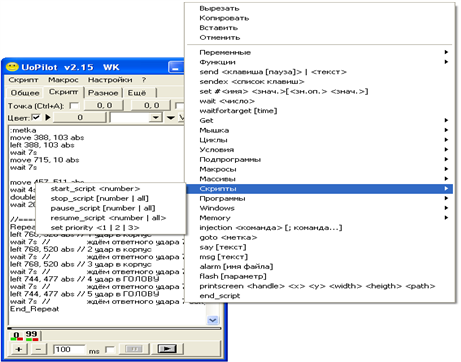
Task: Expand the Макросы submenu
Action: coord(319,169)
